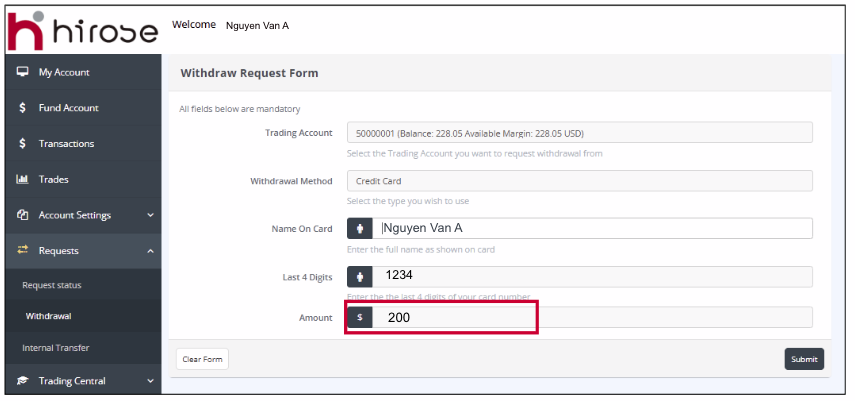This screenshot has height=401, width=855.
Task: Select Internal Transfer in sidebar
Action: pyautogui.click(x=56, y=348)
